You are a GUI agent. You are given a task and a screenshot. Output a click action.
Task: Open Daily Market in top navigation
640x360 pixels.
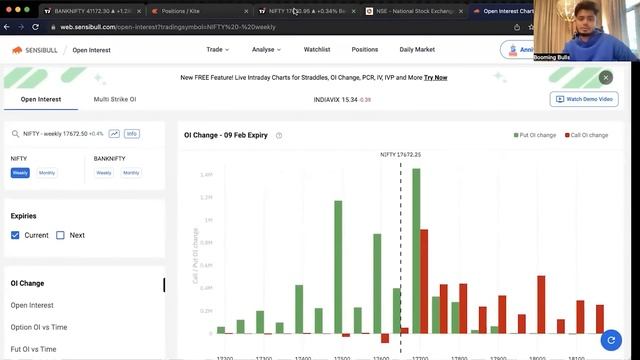pos(417,49)
